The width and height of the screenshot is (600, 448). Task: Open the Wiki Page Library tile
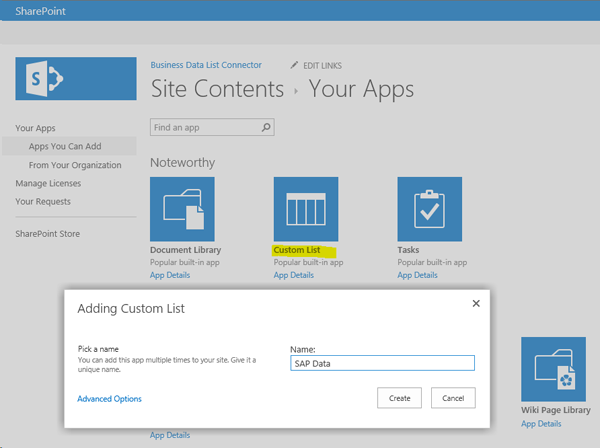tap(553, 369)
